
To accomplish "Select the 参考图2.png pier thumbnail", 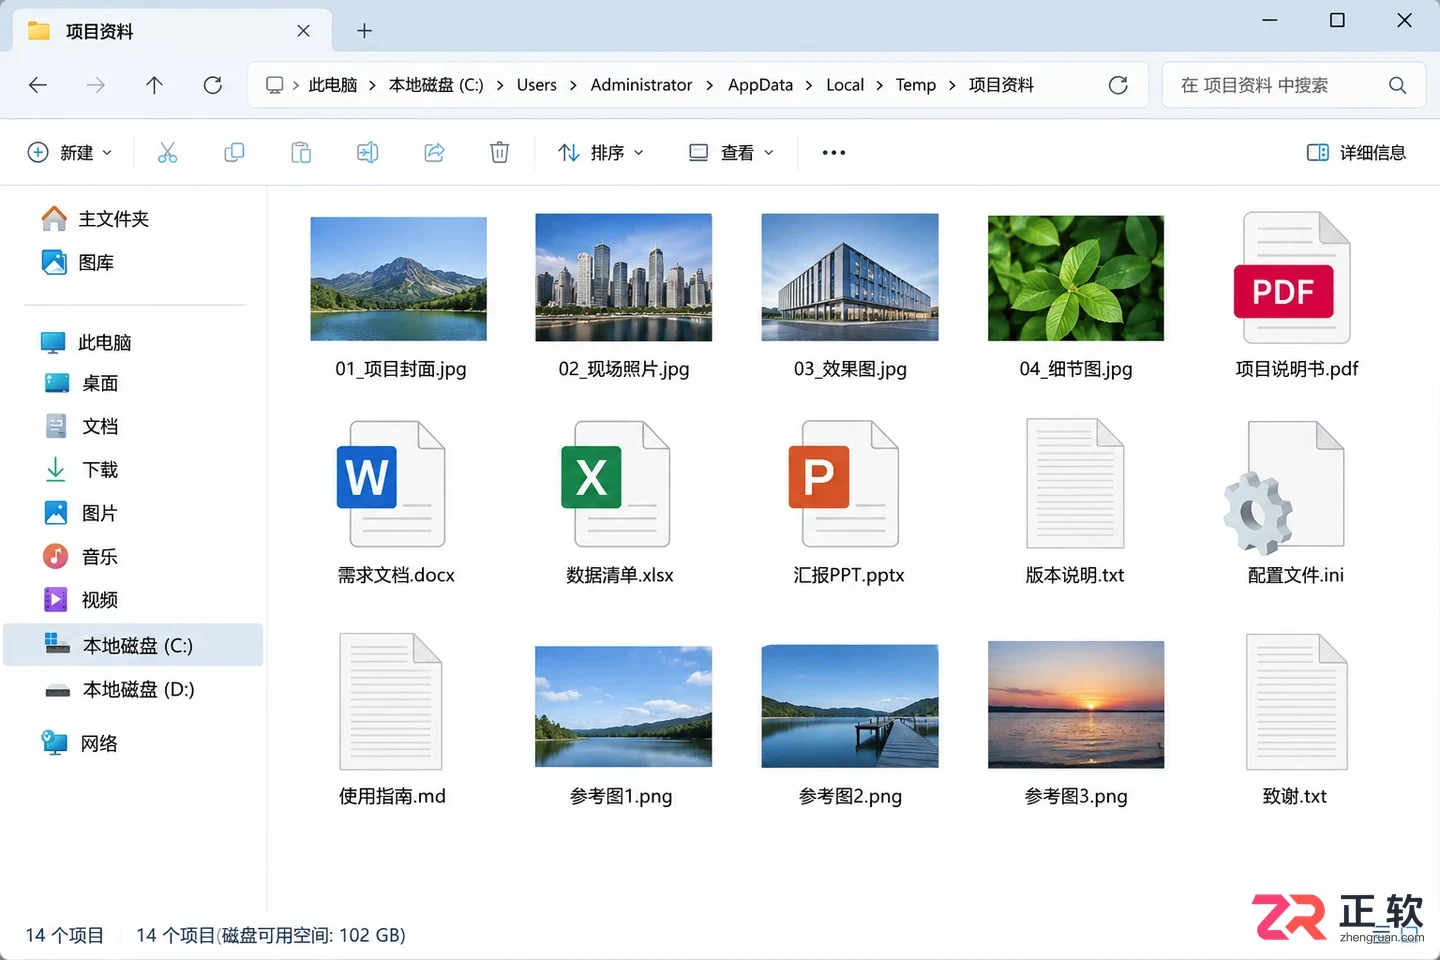I will [x=850, y=706].
